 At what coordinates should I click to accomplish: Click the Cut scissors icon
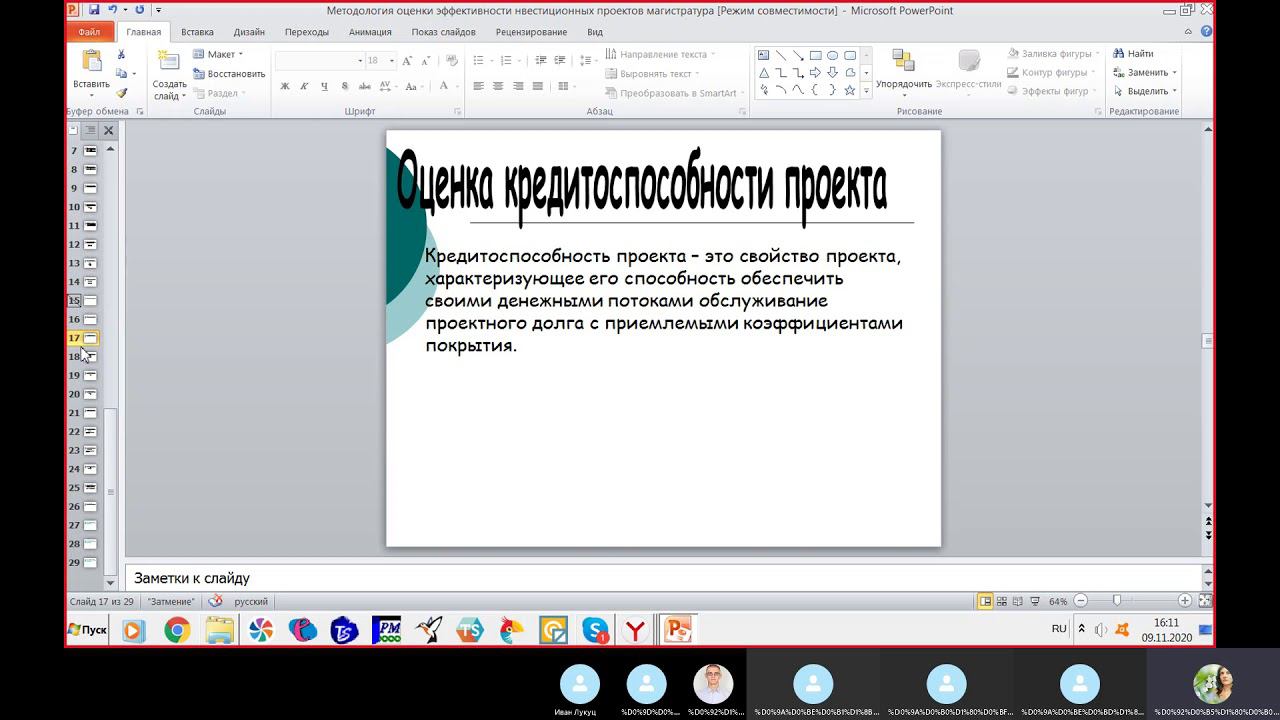click(121, 55)
